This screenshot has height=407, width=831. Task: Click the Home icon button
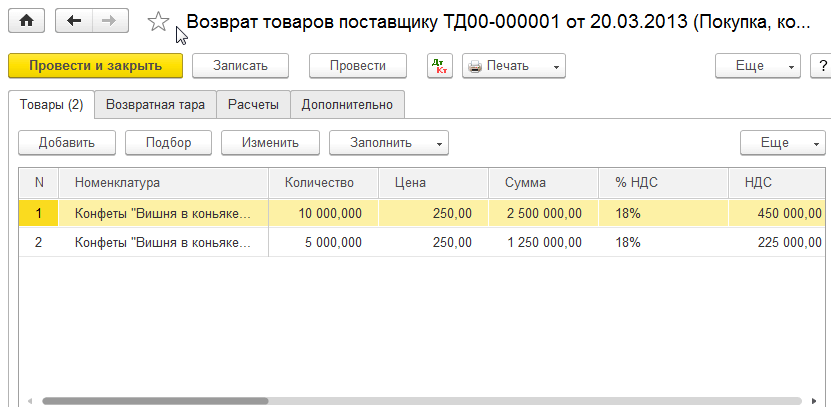pos(27,20)
